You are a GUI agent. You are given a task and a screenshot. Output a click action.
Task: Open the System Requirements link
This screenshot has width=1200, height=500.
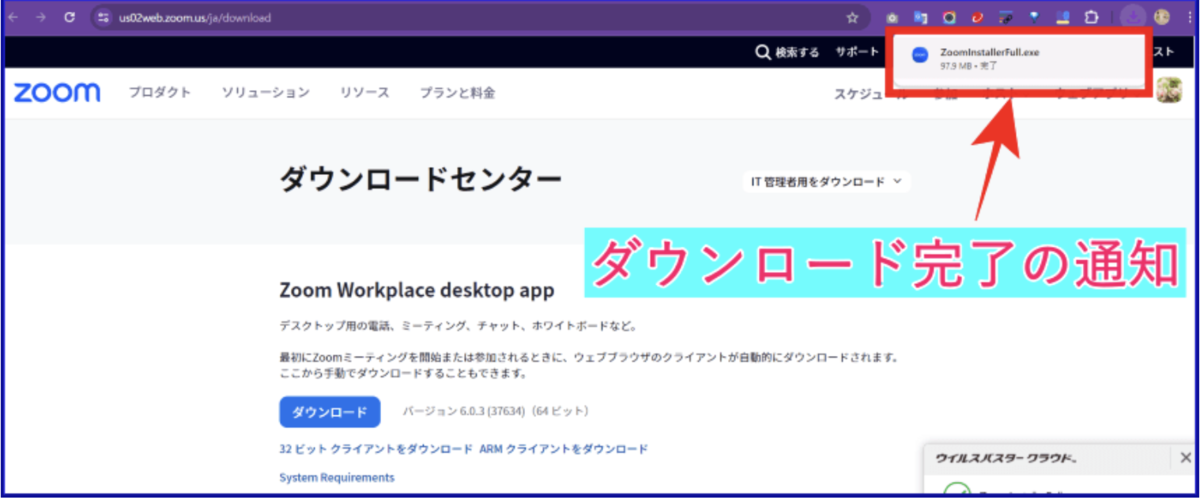[337, 478]
